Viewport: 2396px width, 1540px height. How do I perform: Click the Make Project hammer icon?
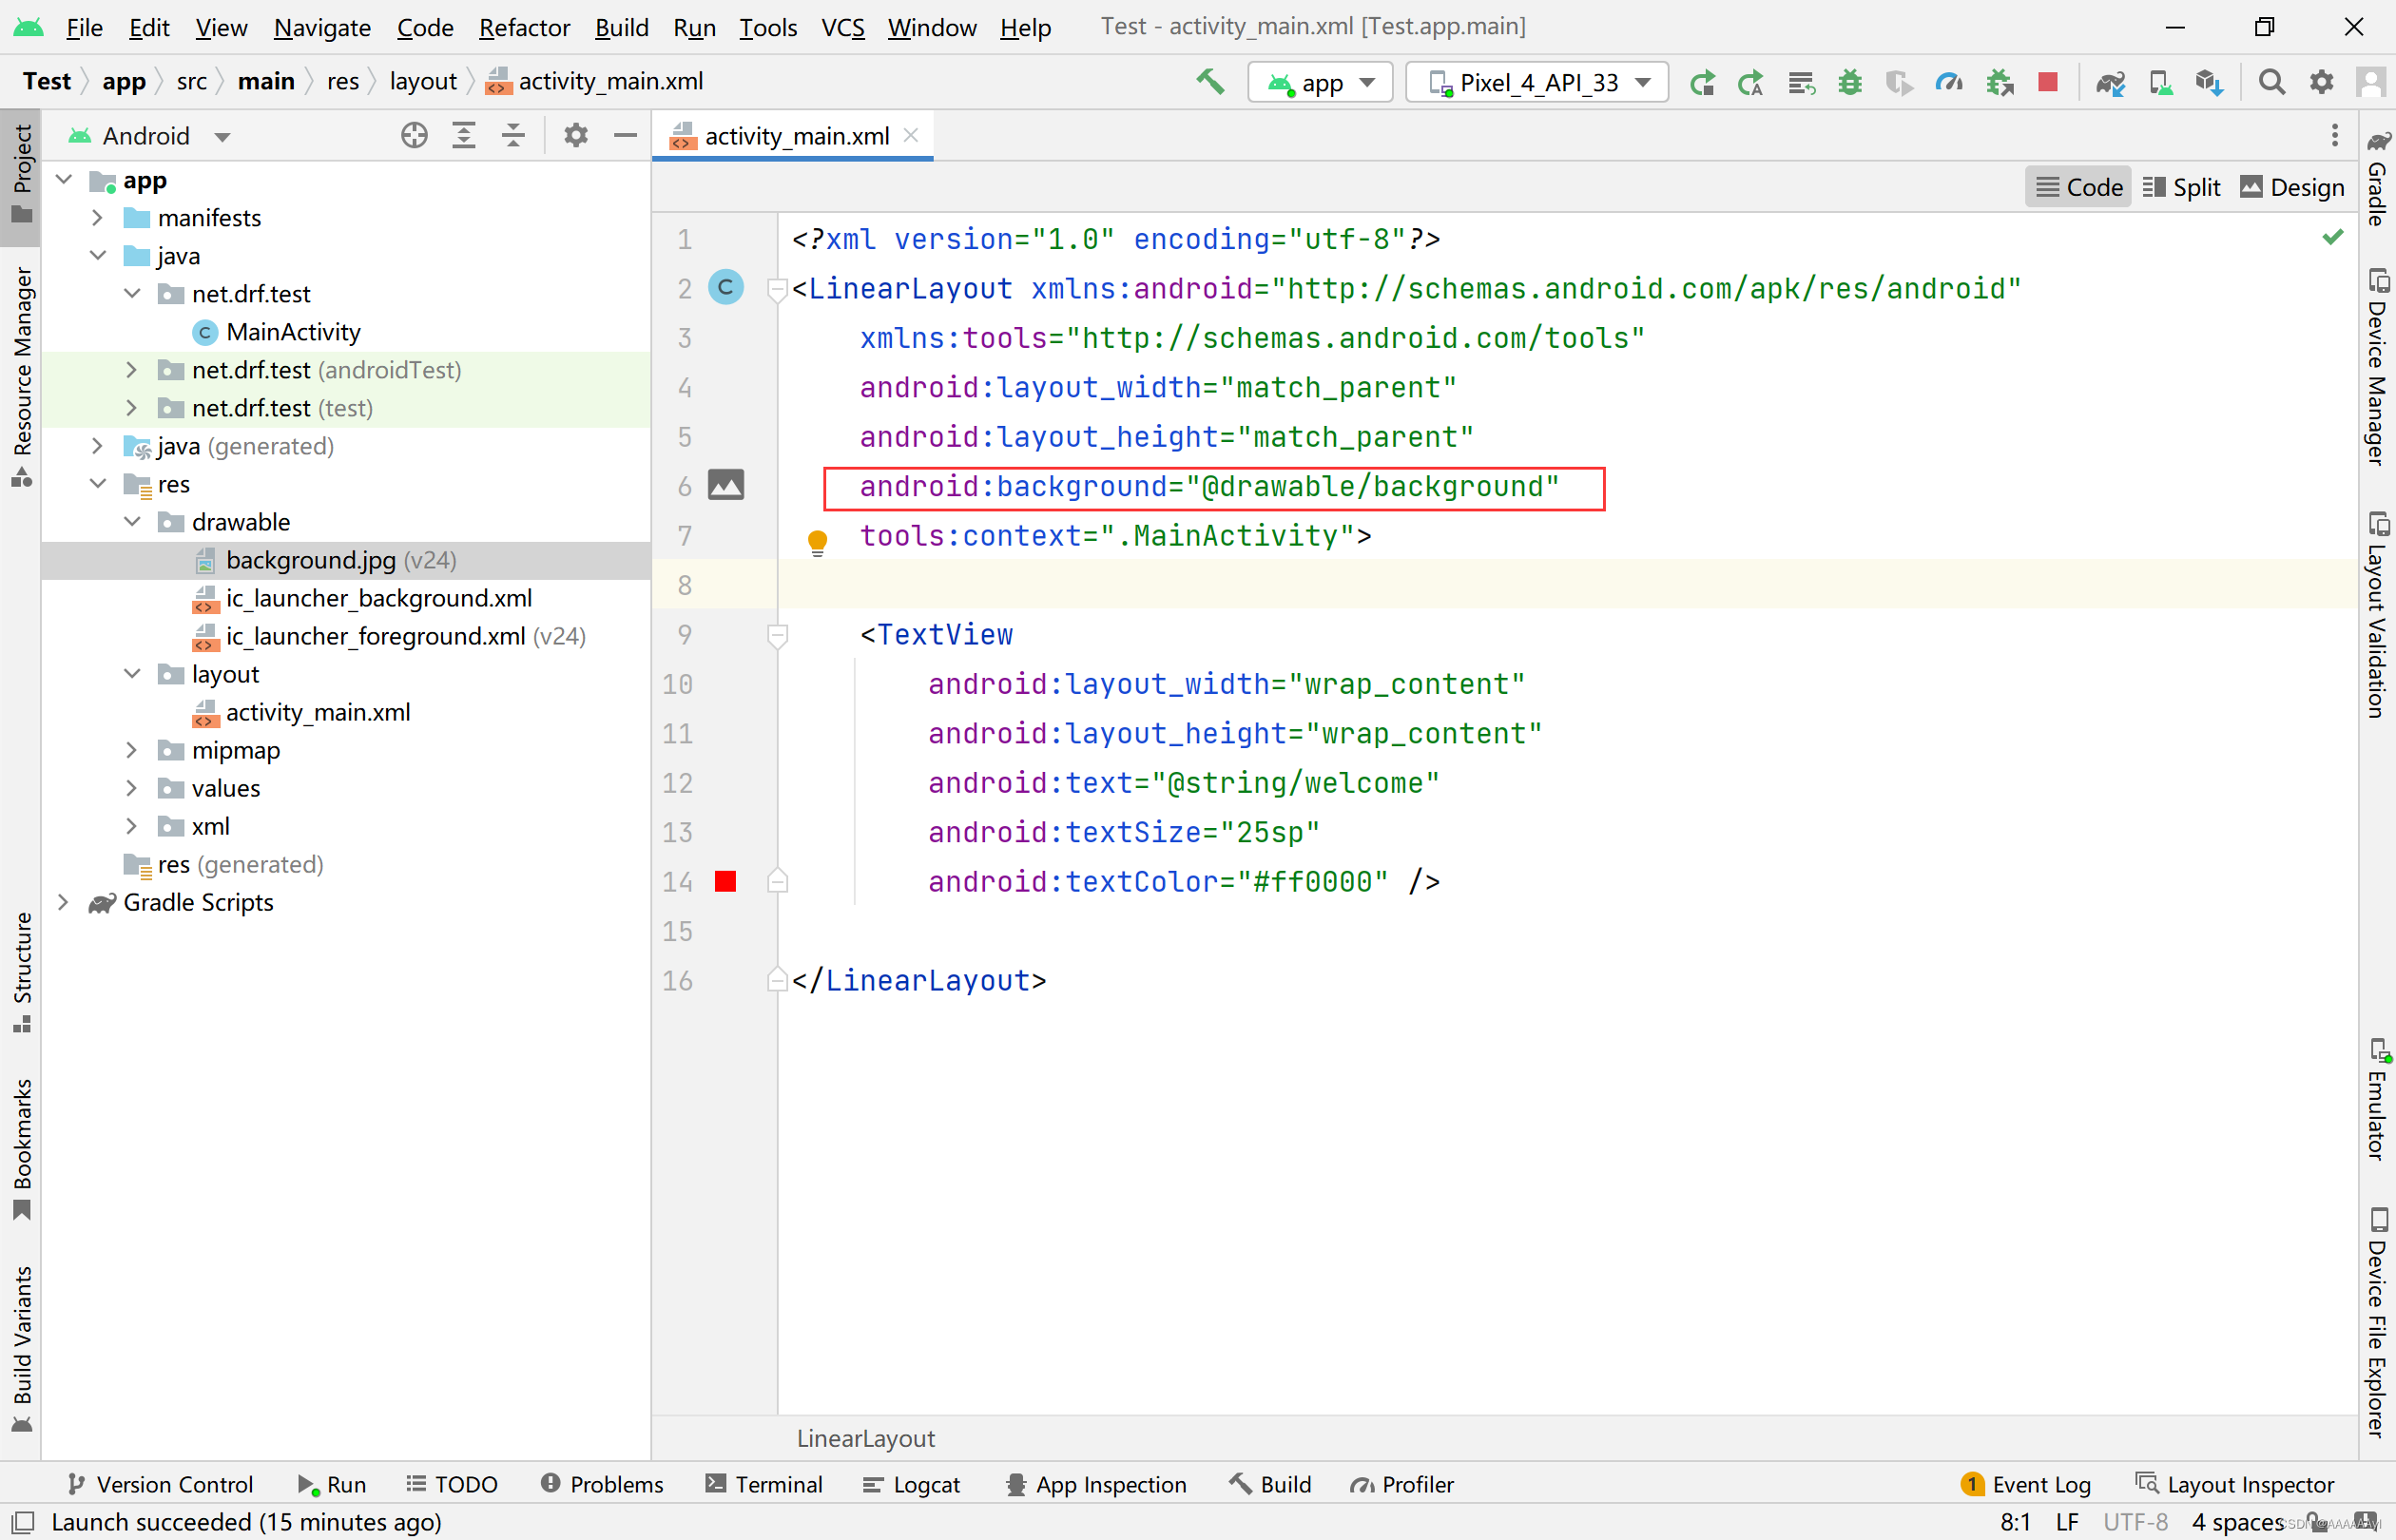(x=1210, y=82)
